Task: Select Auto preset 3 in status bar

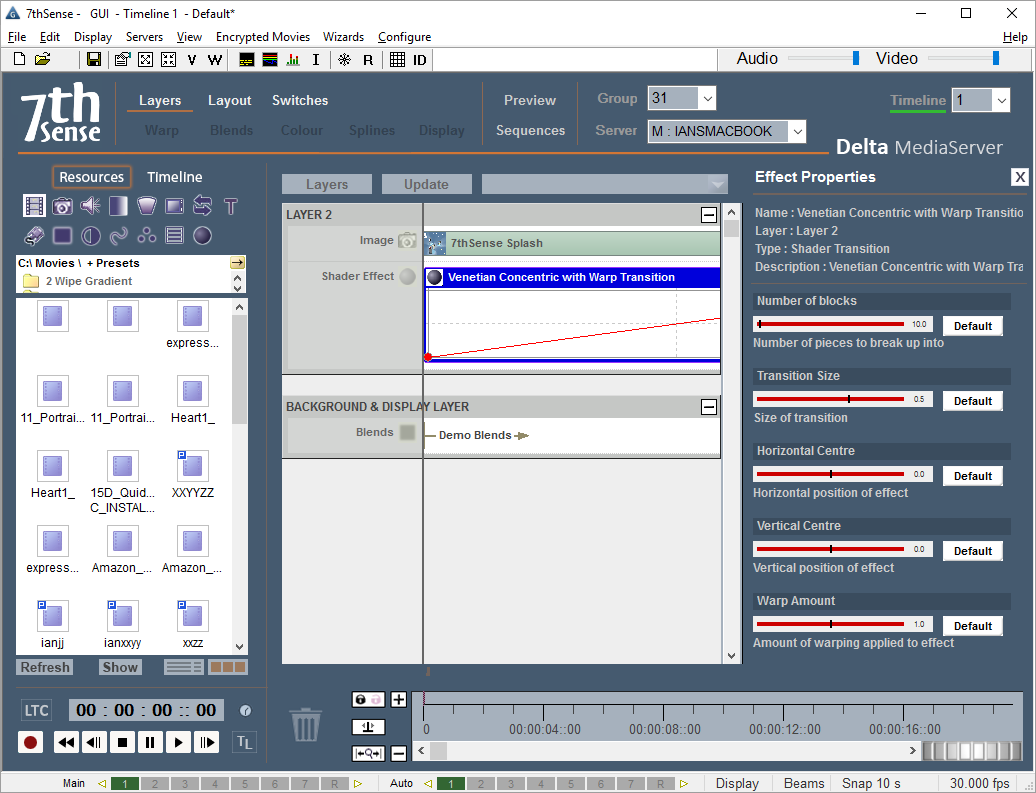Action: click(511, 784)
